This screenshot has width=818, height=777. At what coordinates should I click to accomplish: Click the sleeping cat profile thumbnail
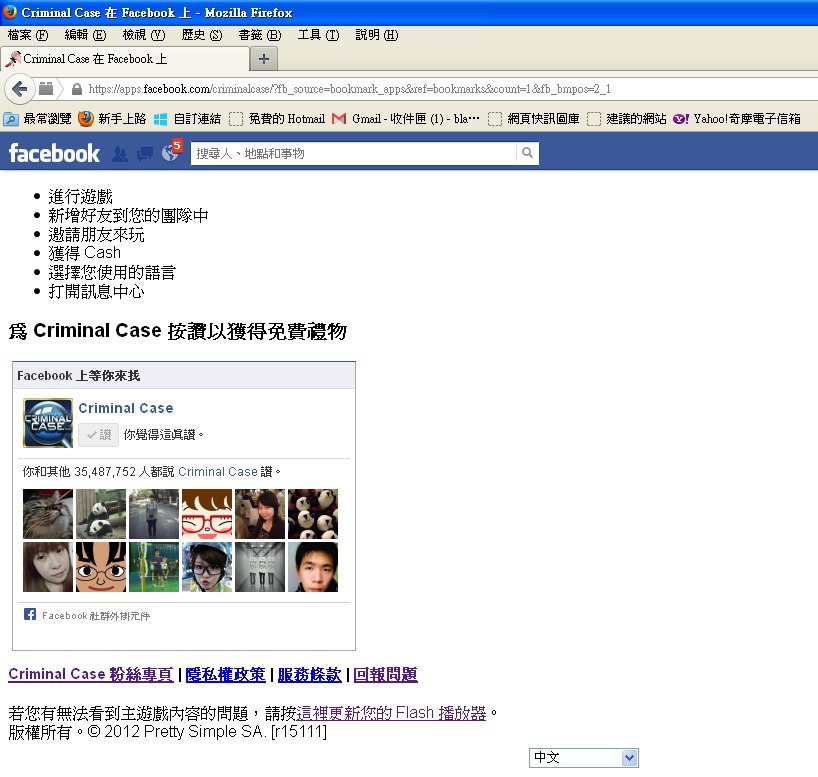point(48,513)
